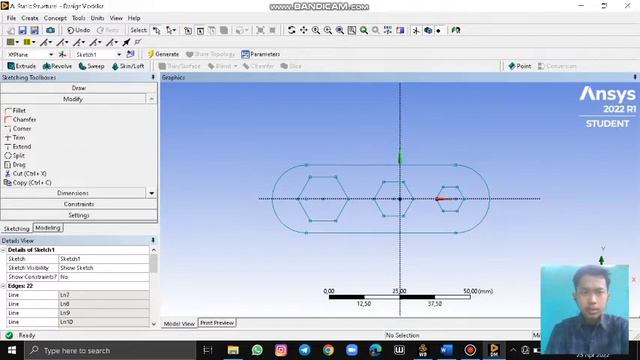Open the Create menu

pos(30,18)
